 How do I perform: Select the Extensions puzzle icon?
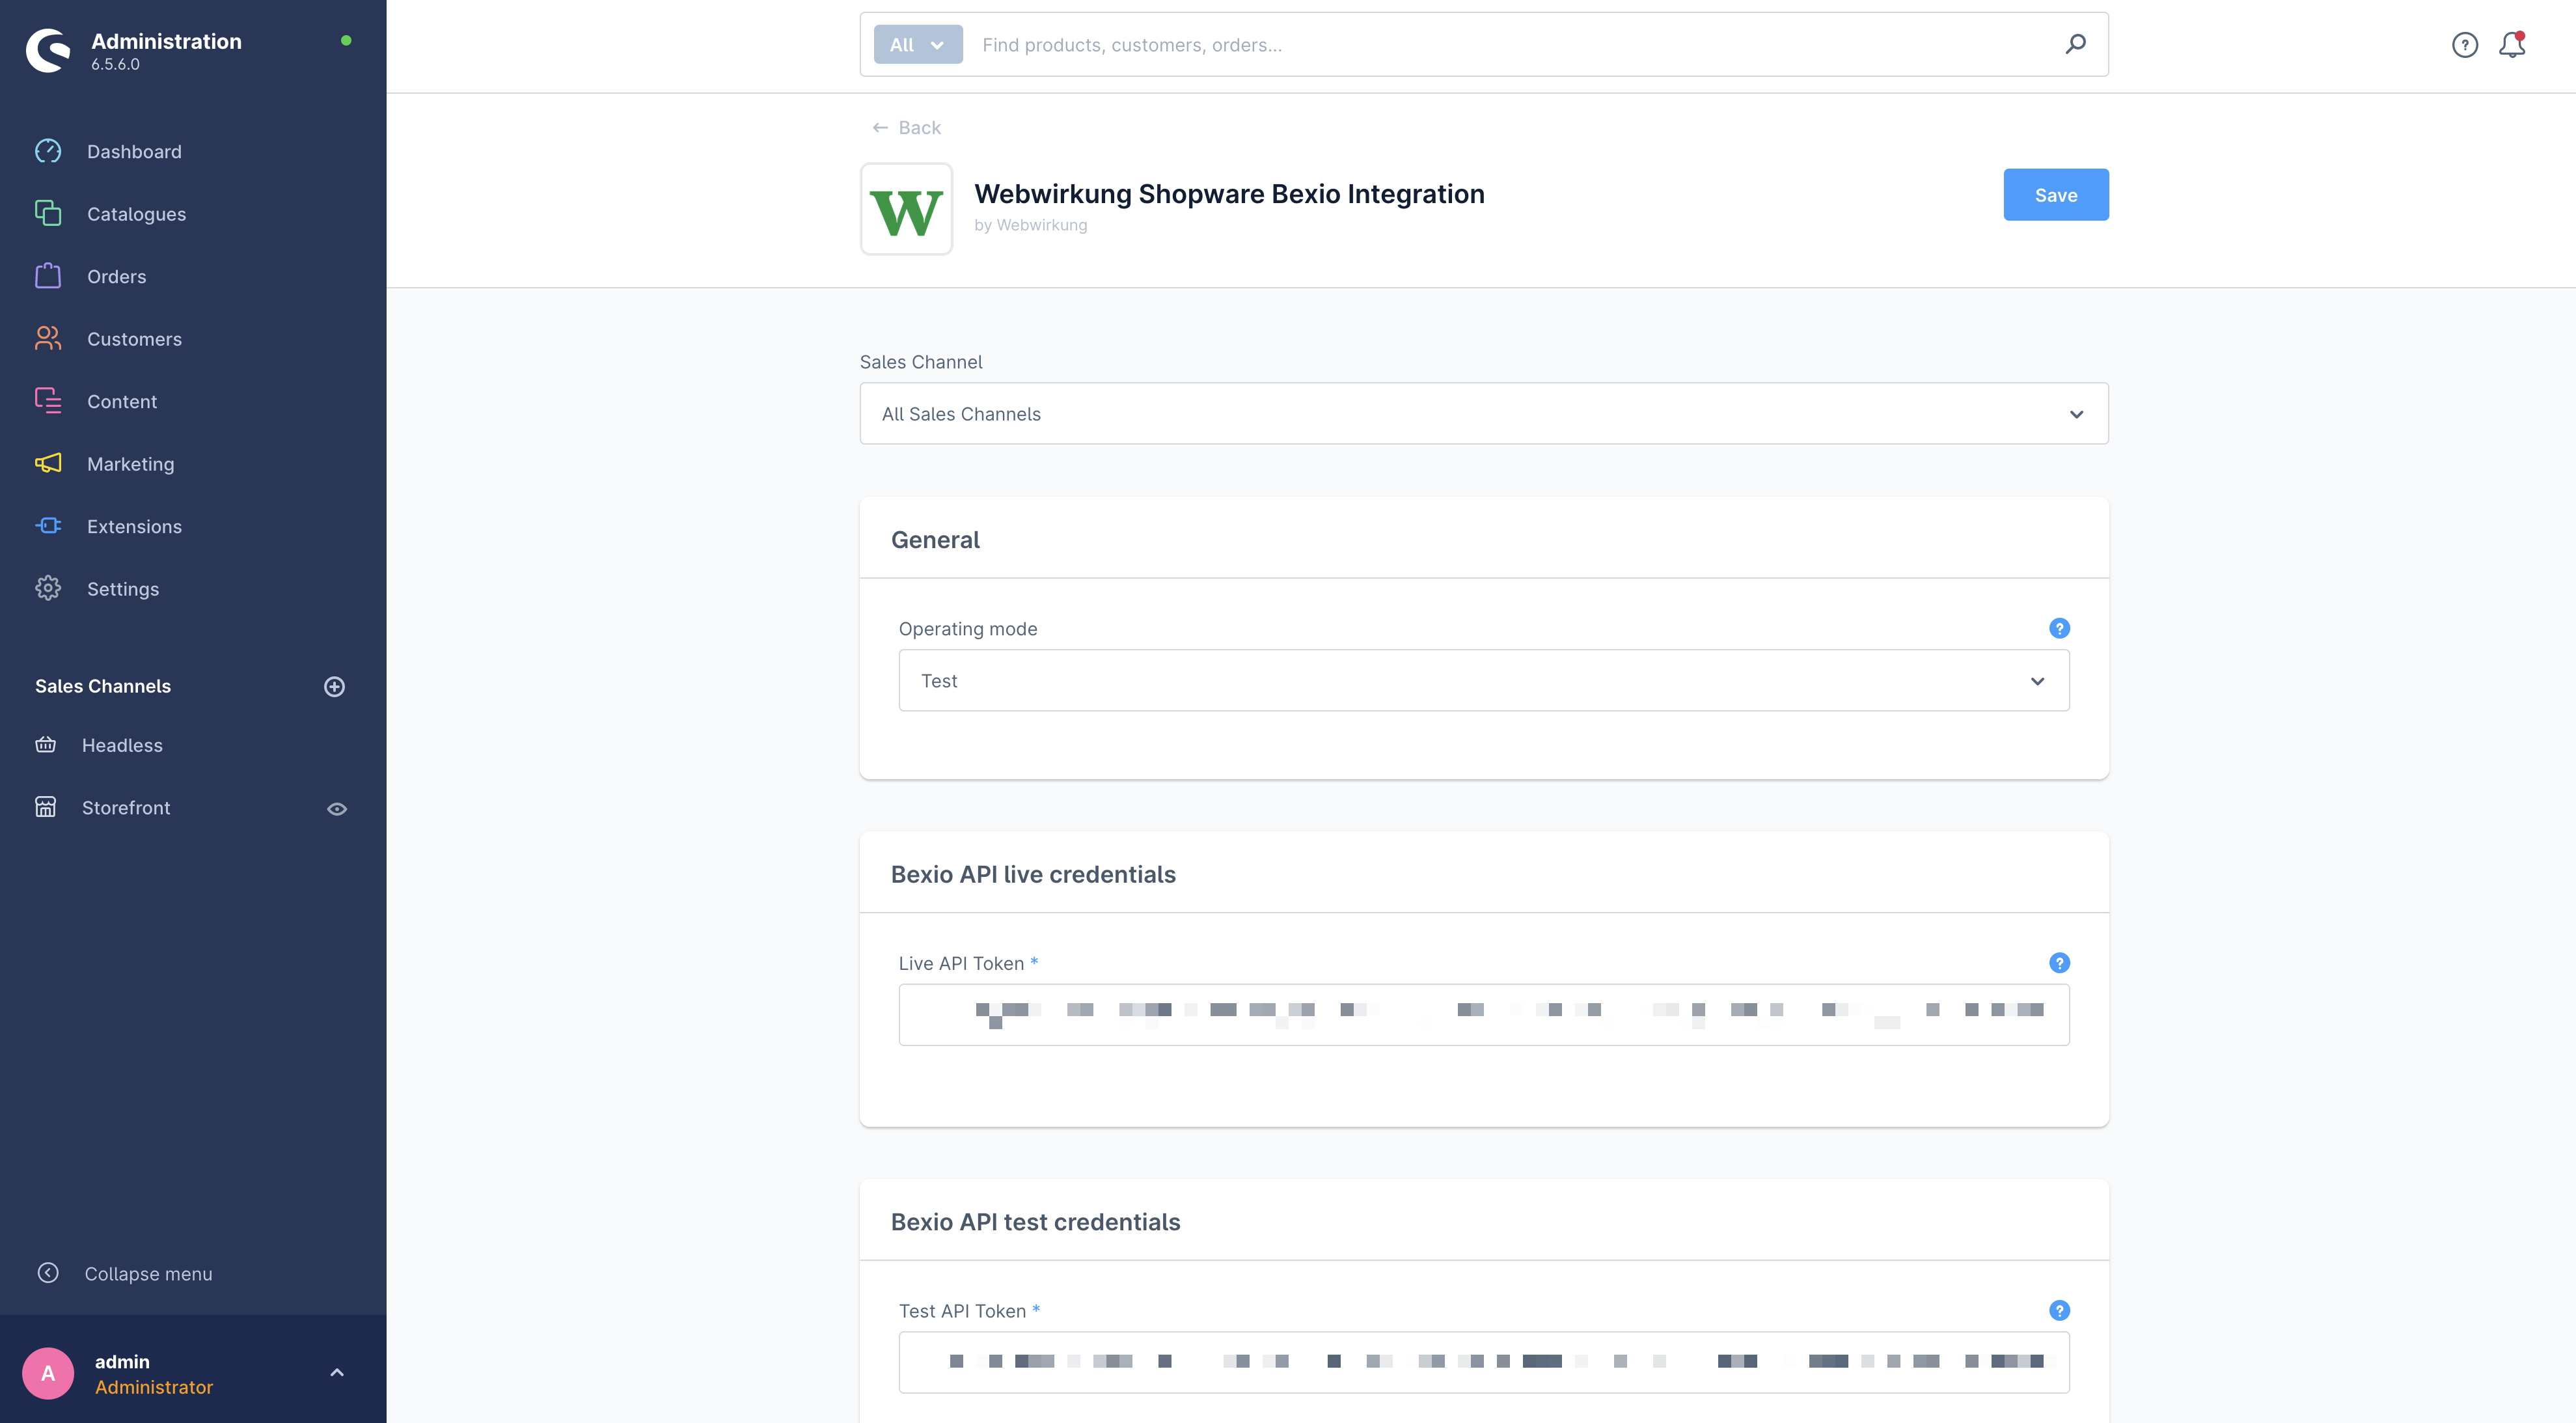[48, 526]
